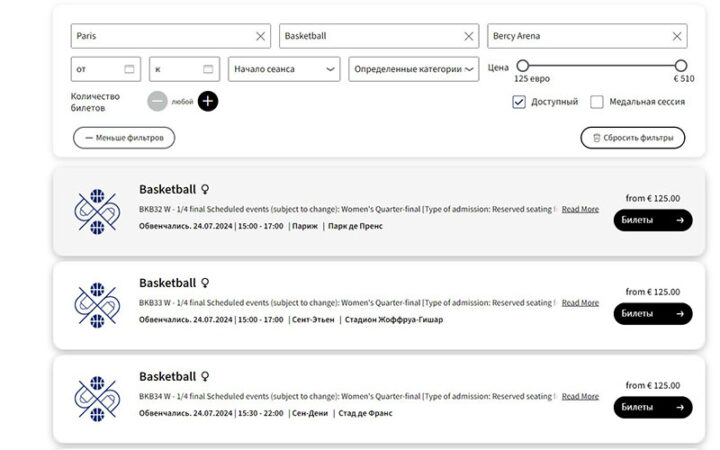Open 'Read More' link for BKB33 event

click(580, 302)
